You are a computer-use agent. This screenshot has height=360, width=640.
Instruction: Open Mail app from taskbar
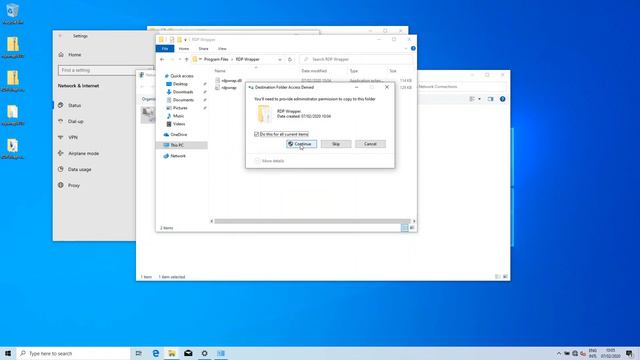pos(188,353)
